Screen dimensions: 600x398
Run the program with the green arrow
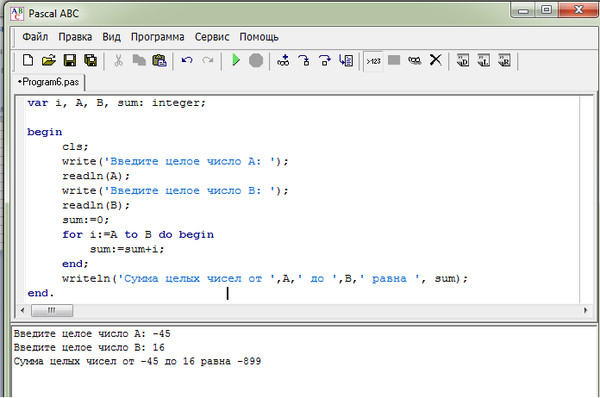236,60
